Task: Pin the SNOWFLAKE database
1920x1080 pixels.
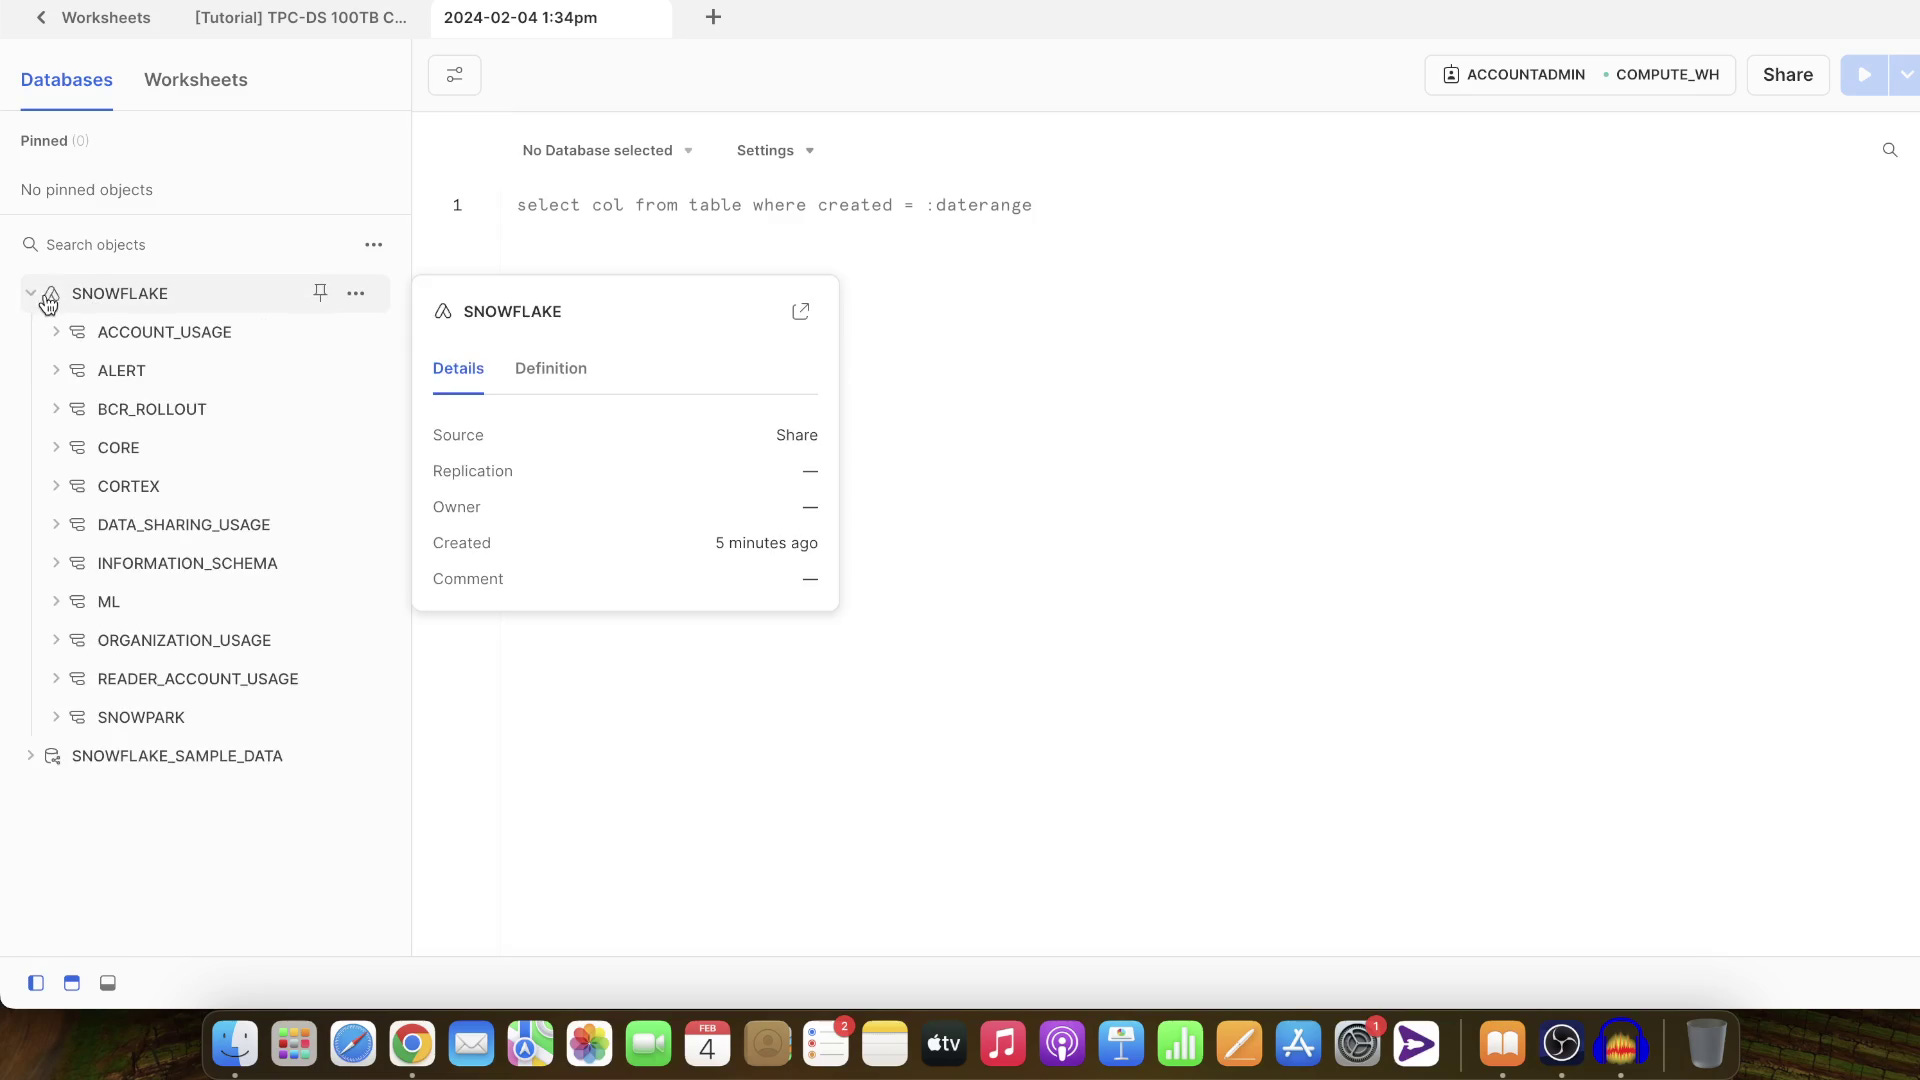Action: pos(320,293)
